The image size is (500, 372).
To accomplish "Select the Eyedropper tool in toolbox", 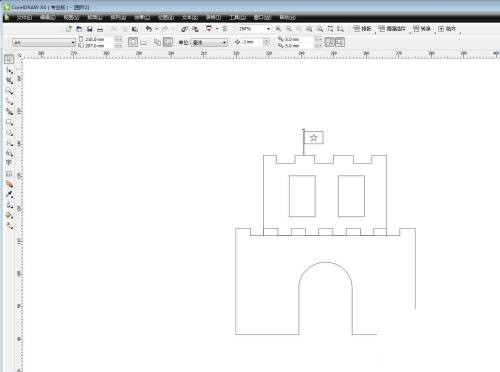I will 9,194.
